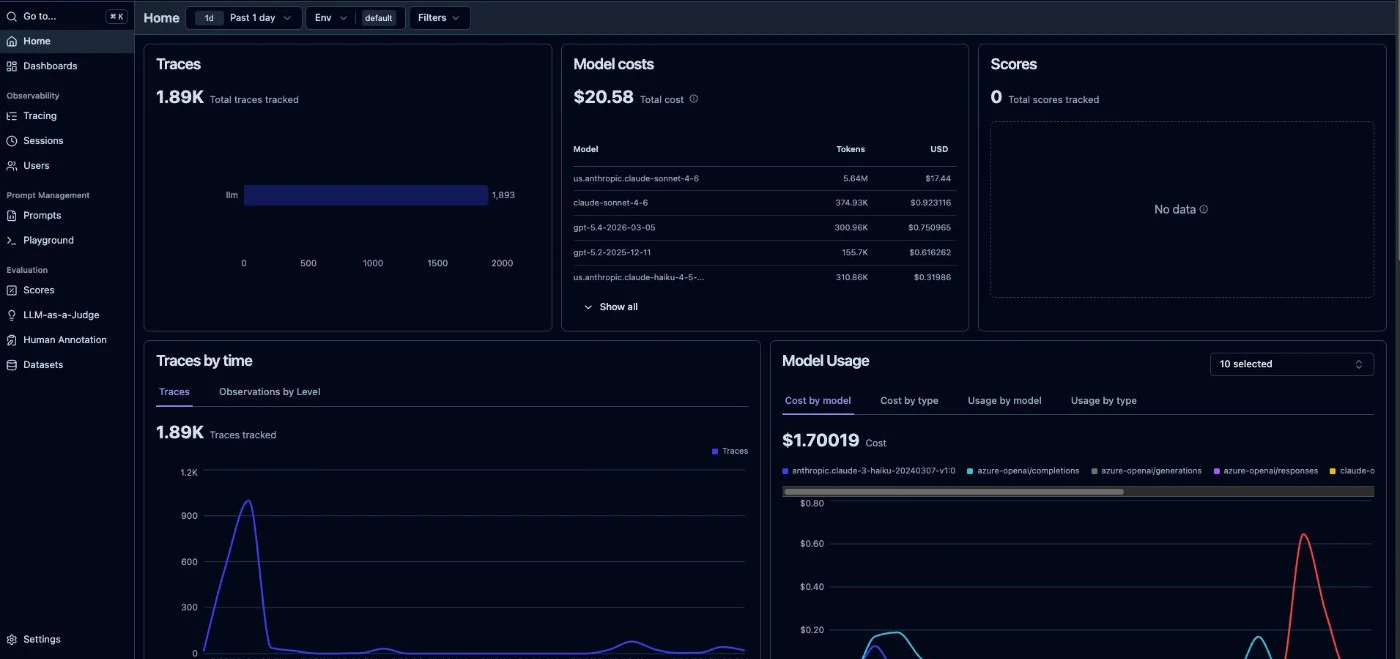This screenshot has height=659, width=1400.
Task: Open Dashboards from the sidebar
Action: click(x=67, y=66)
